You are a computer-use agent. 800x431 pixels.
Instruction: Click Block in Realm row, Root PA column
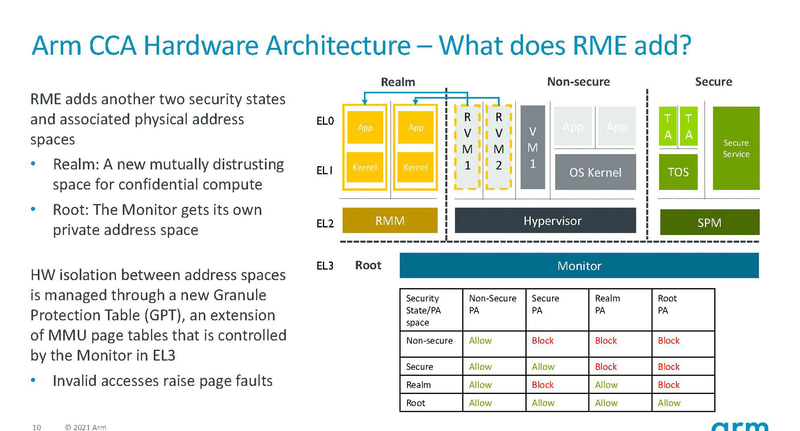coord(668,385)
